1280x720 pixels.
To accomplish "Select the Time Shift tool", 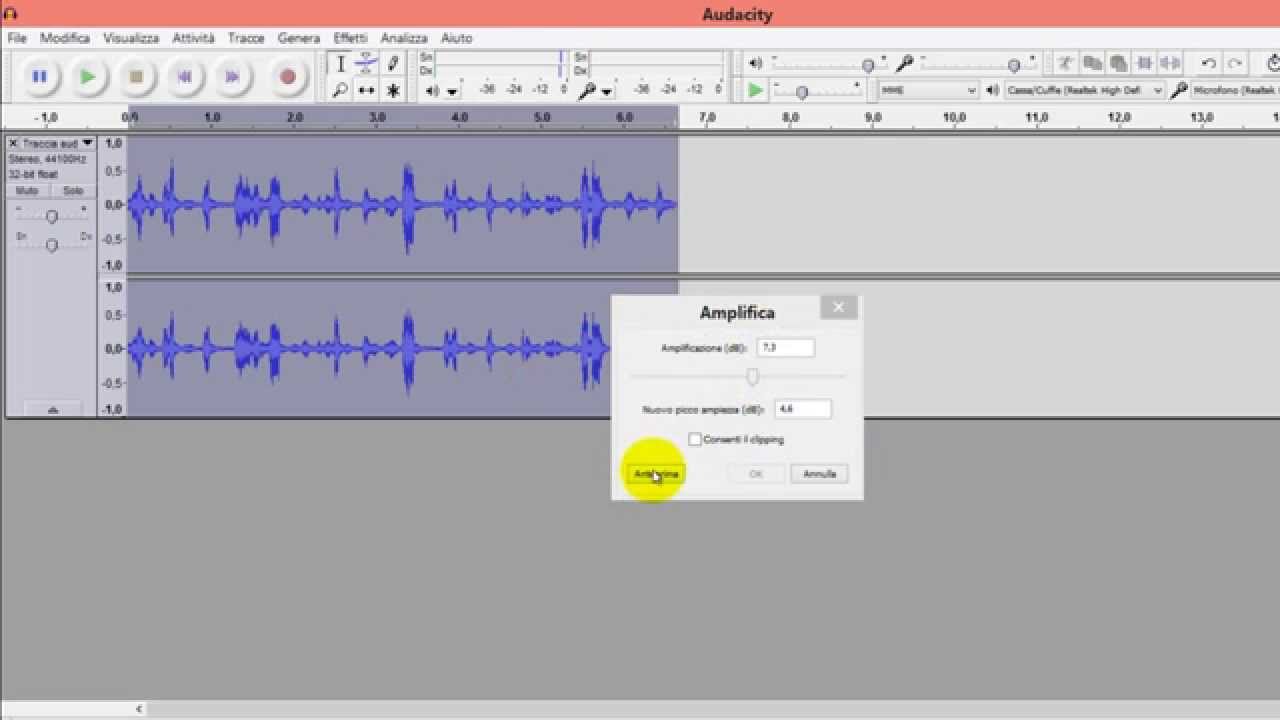I will pyautogui.click(x=366, y=90).
